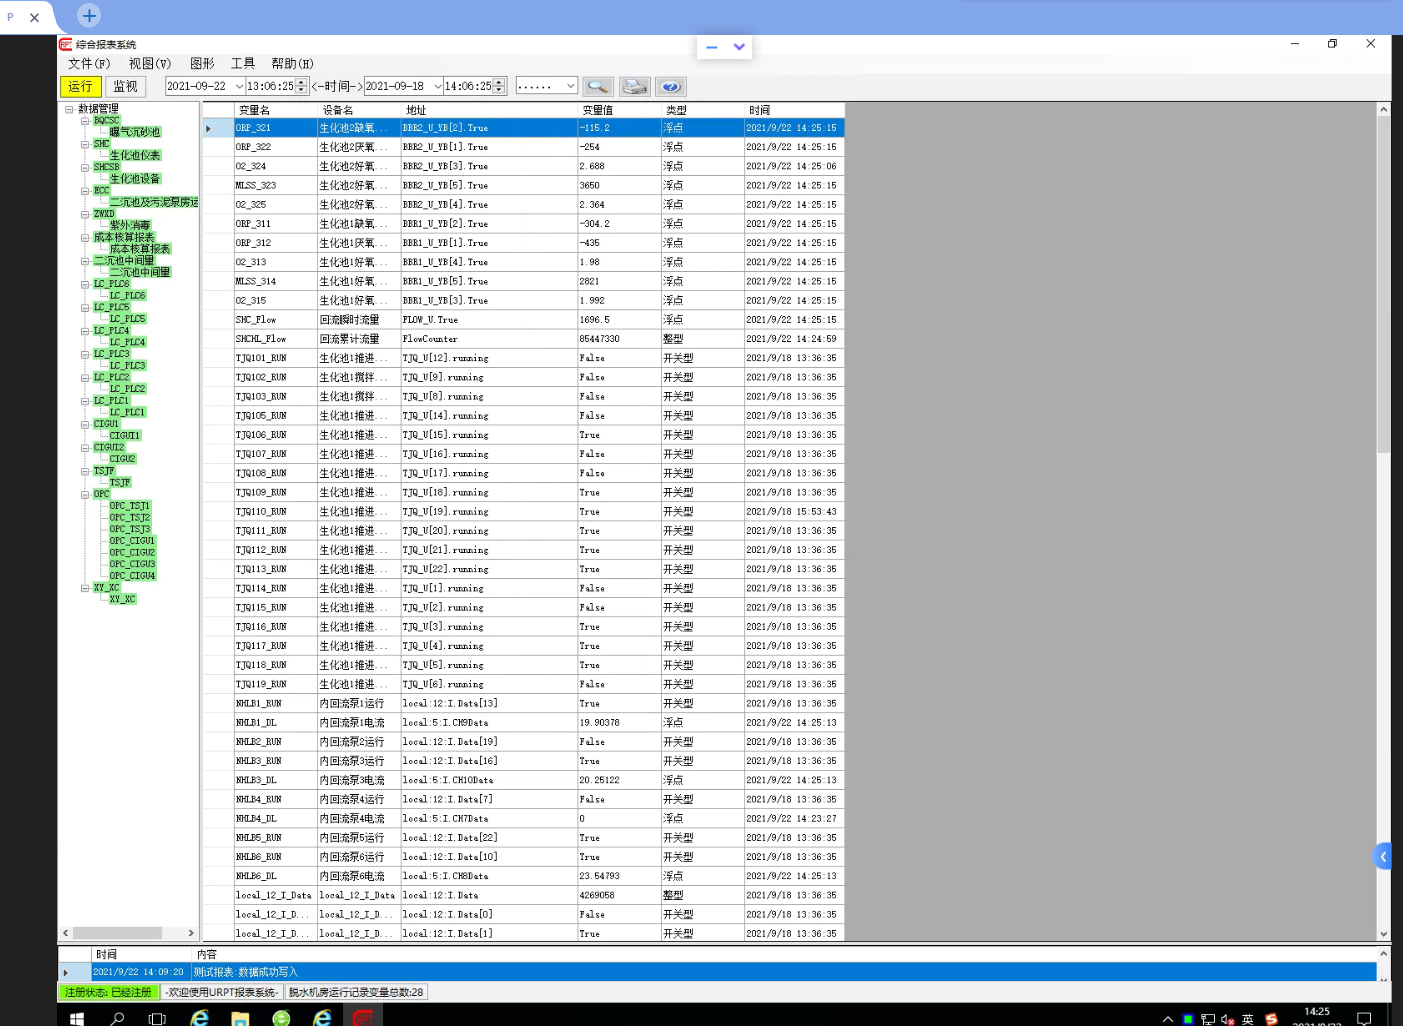Open File Explorer from the taskbar

[x=240, y=1018]
